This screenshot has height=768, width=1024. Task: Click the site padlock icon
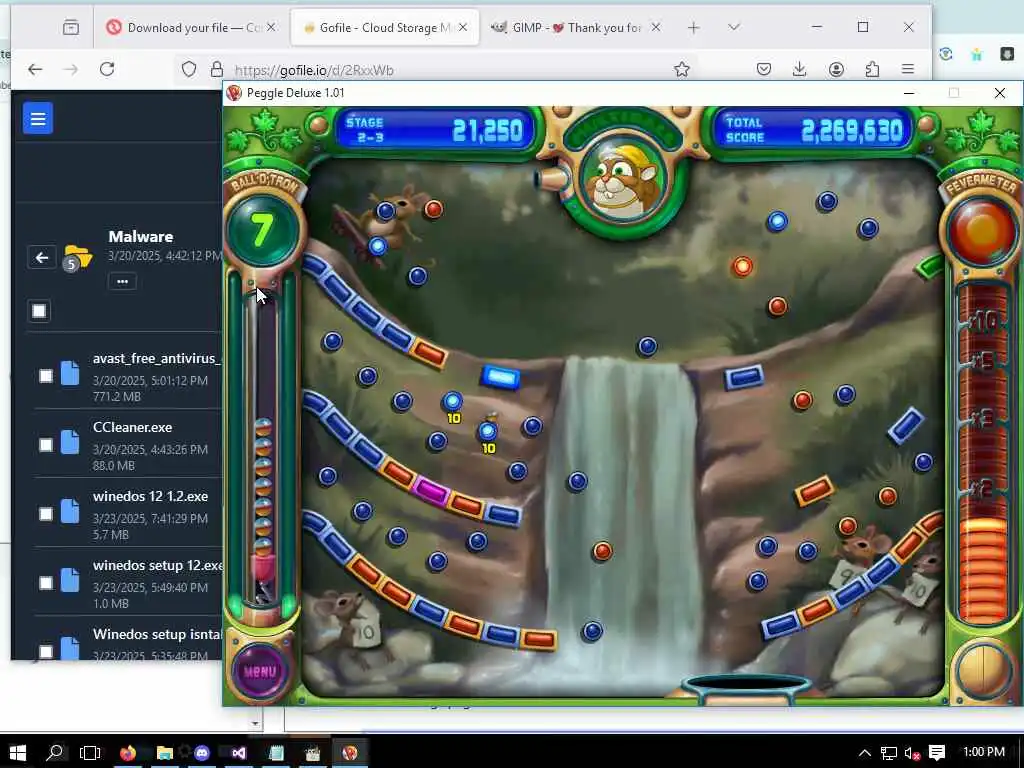pos(217,69)
